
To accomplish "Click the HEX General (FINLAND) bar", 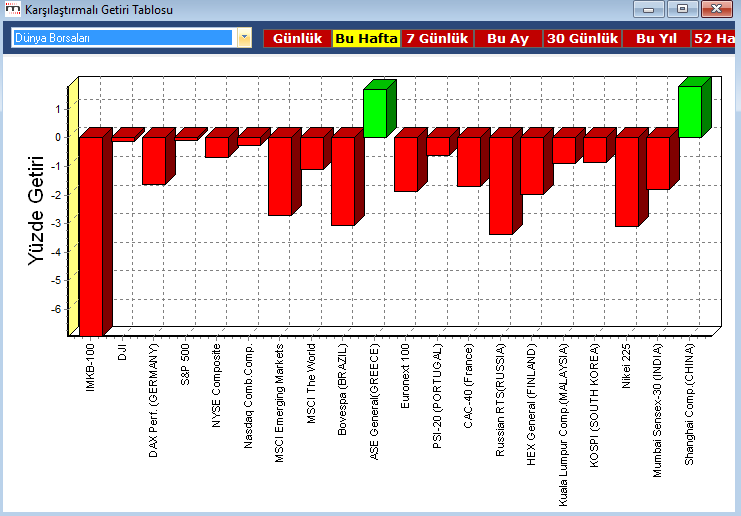I will point(532,165).
